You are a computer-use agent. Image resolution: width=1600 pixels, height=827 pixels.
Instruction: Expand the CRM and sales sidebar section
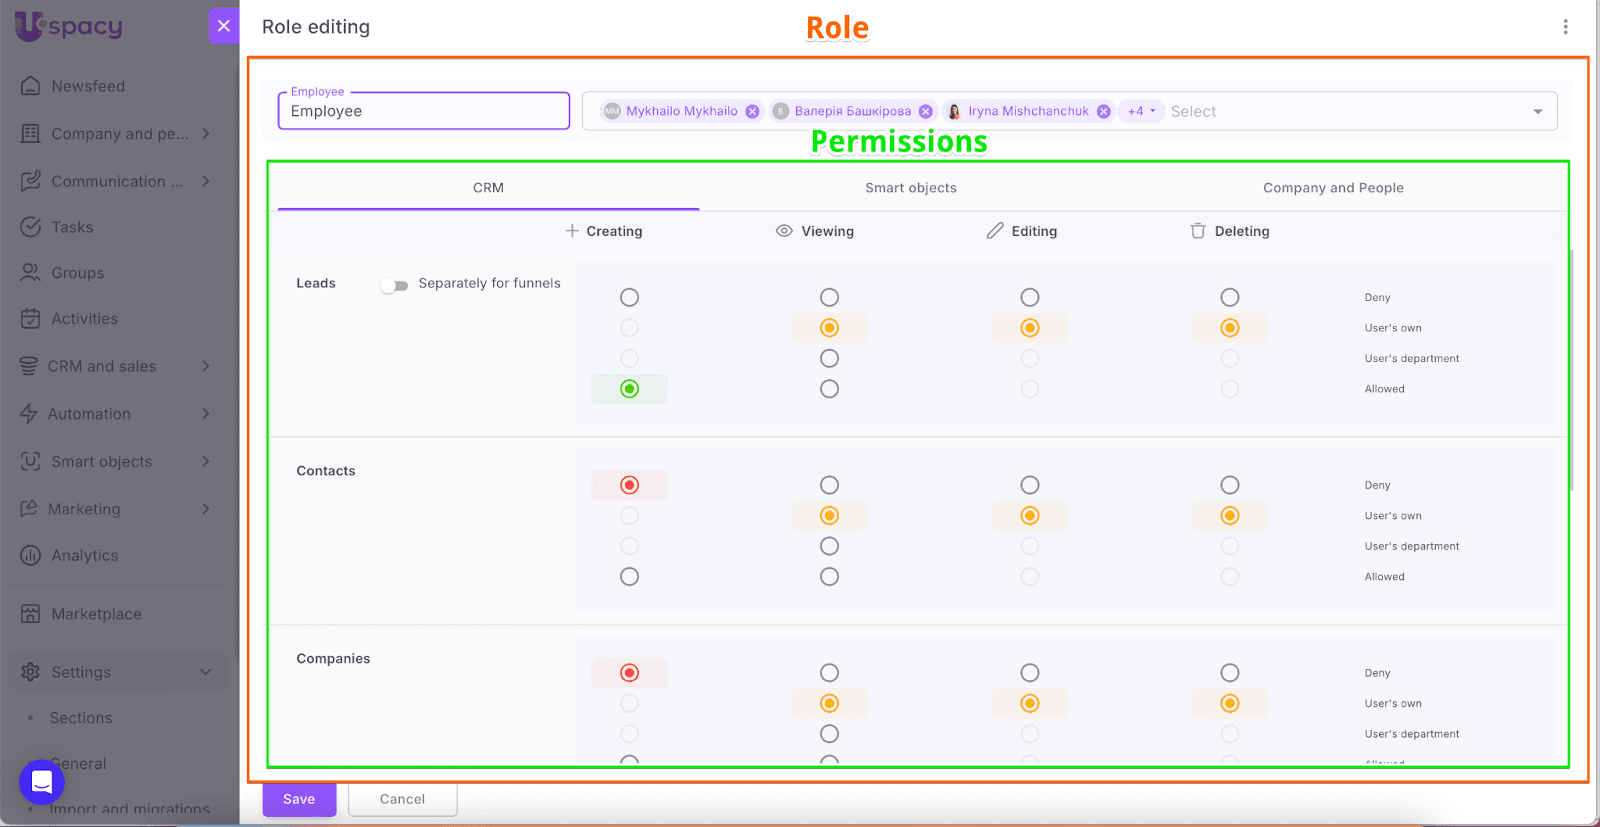tap(206, 366)
